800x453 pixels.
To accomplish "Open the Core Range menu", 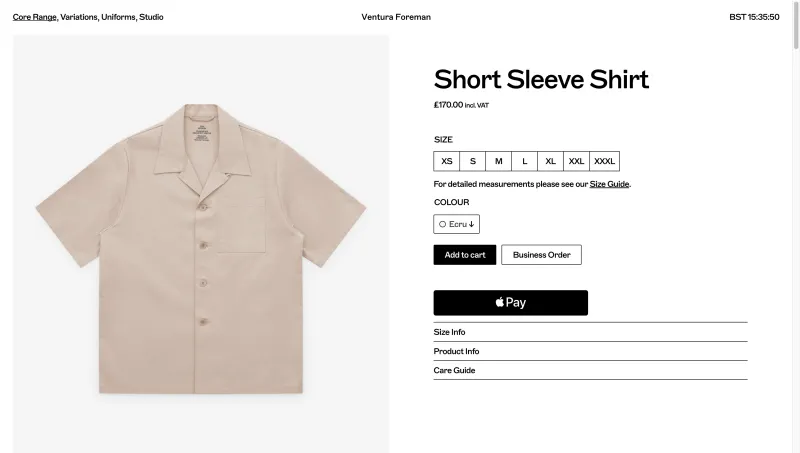I will pos(34,17).
